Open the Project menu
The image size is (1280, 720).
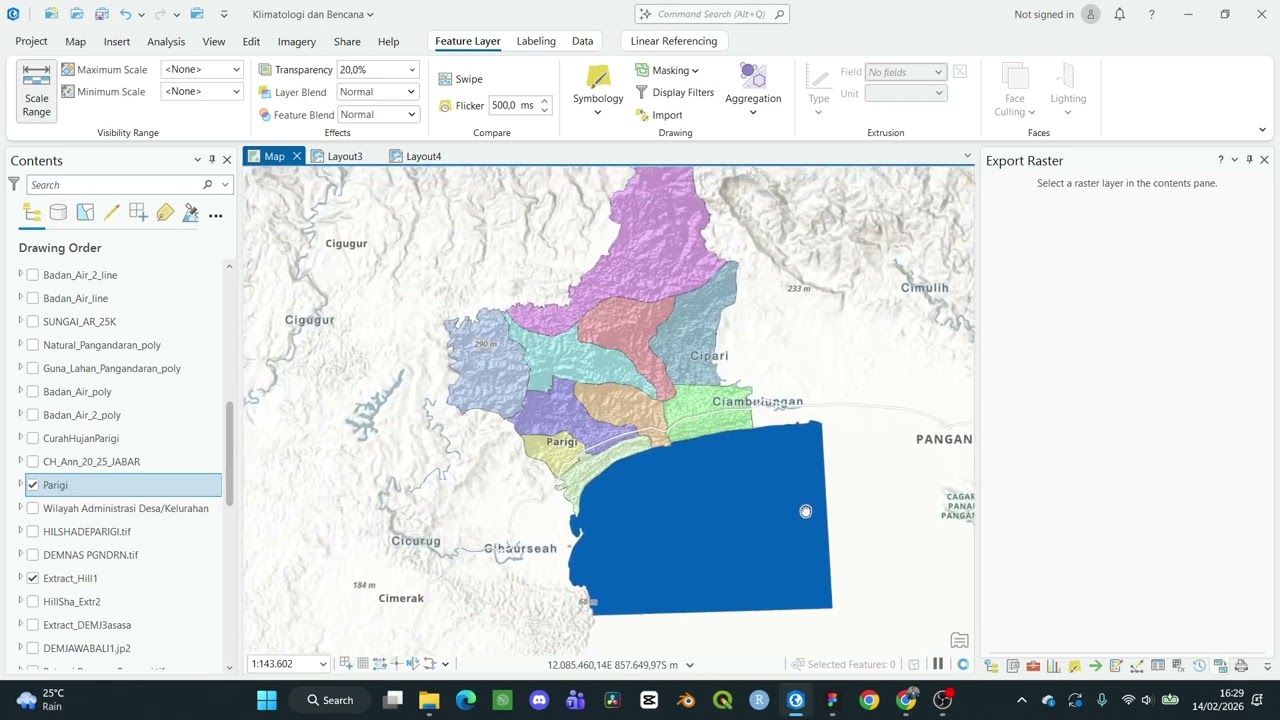pyautogui.click(x=31, y=41)
